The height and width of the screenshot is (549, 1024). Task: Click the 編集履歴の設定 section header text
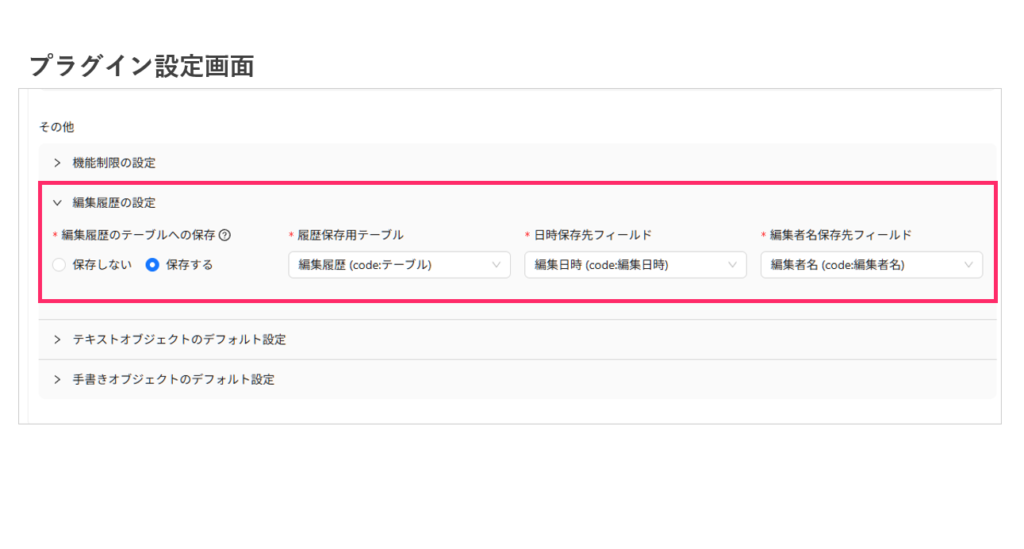[x=114, y=202]
